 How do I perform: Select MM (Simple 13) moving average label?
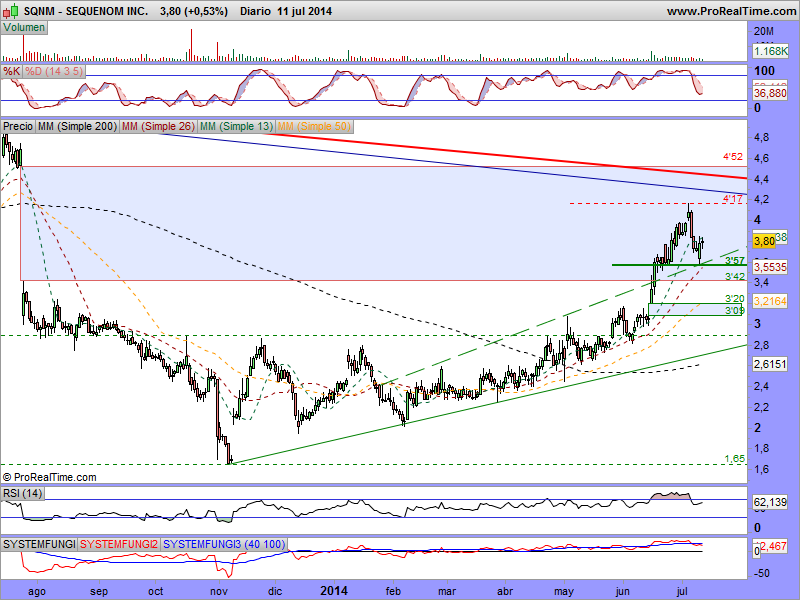236,126
